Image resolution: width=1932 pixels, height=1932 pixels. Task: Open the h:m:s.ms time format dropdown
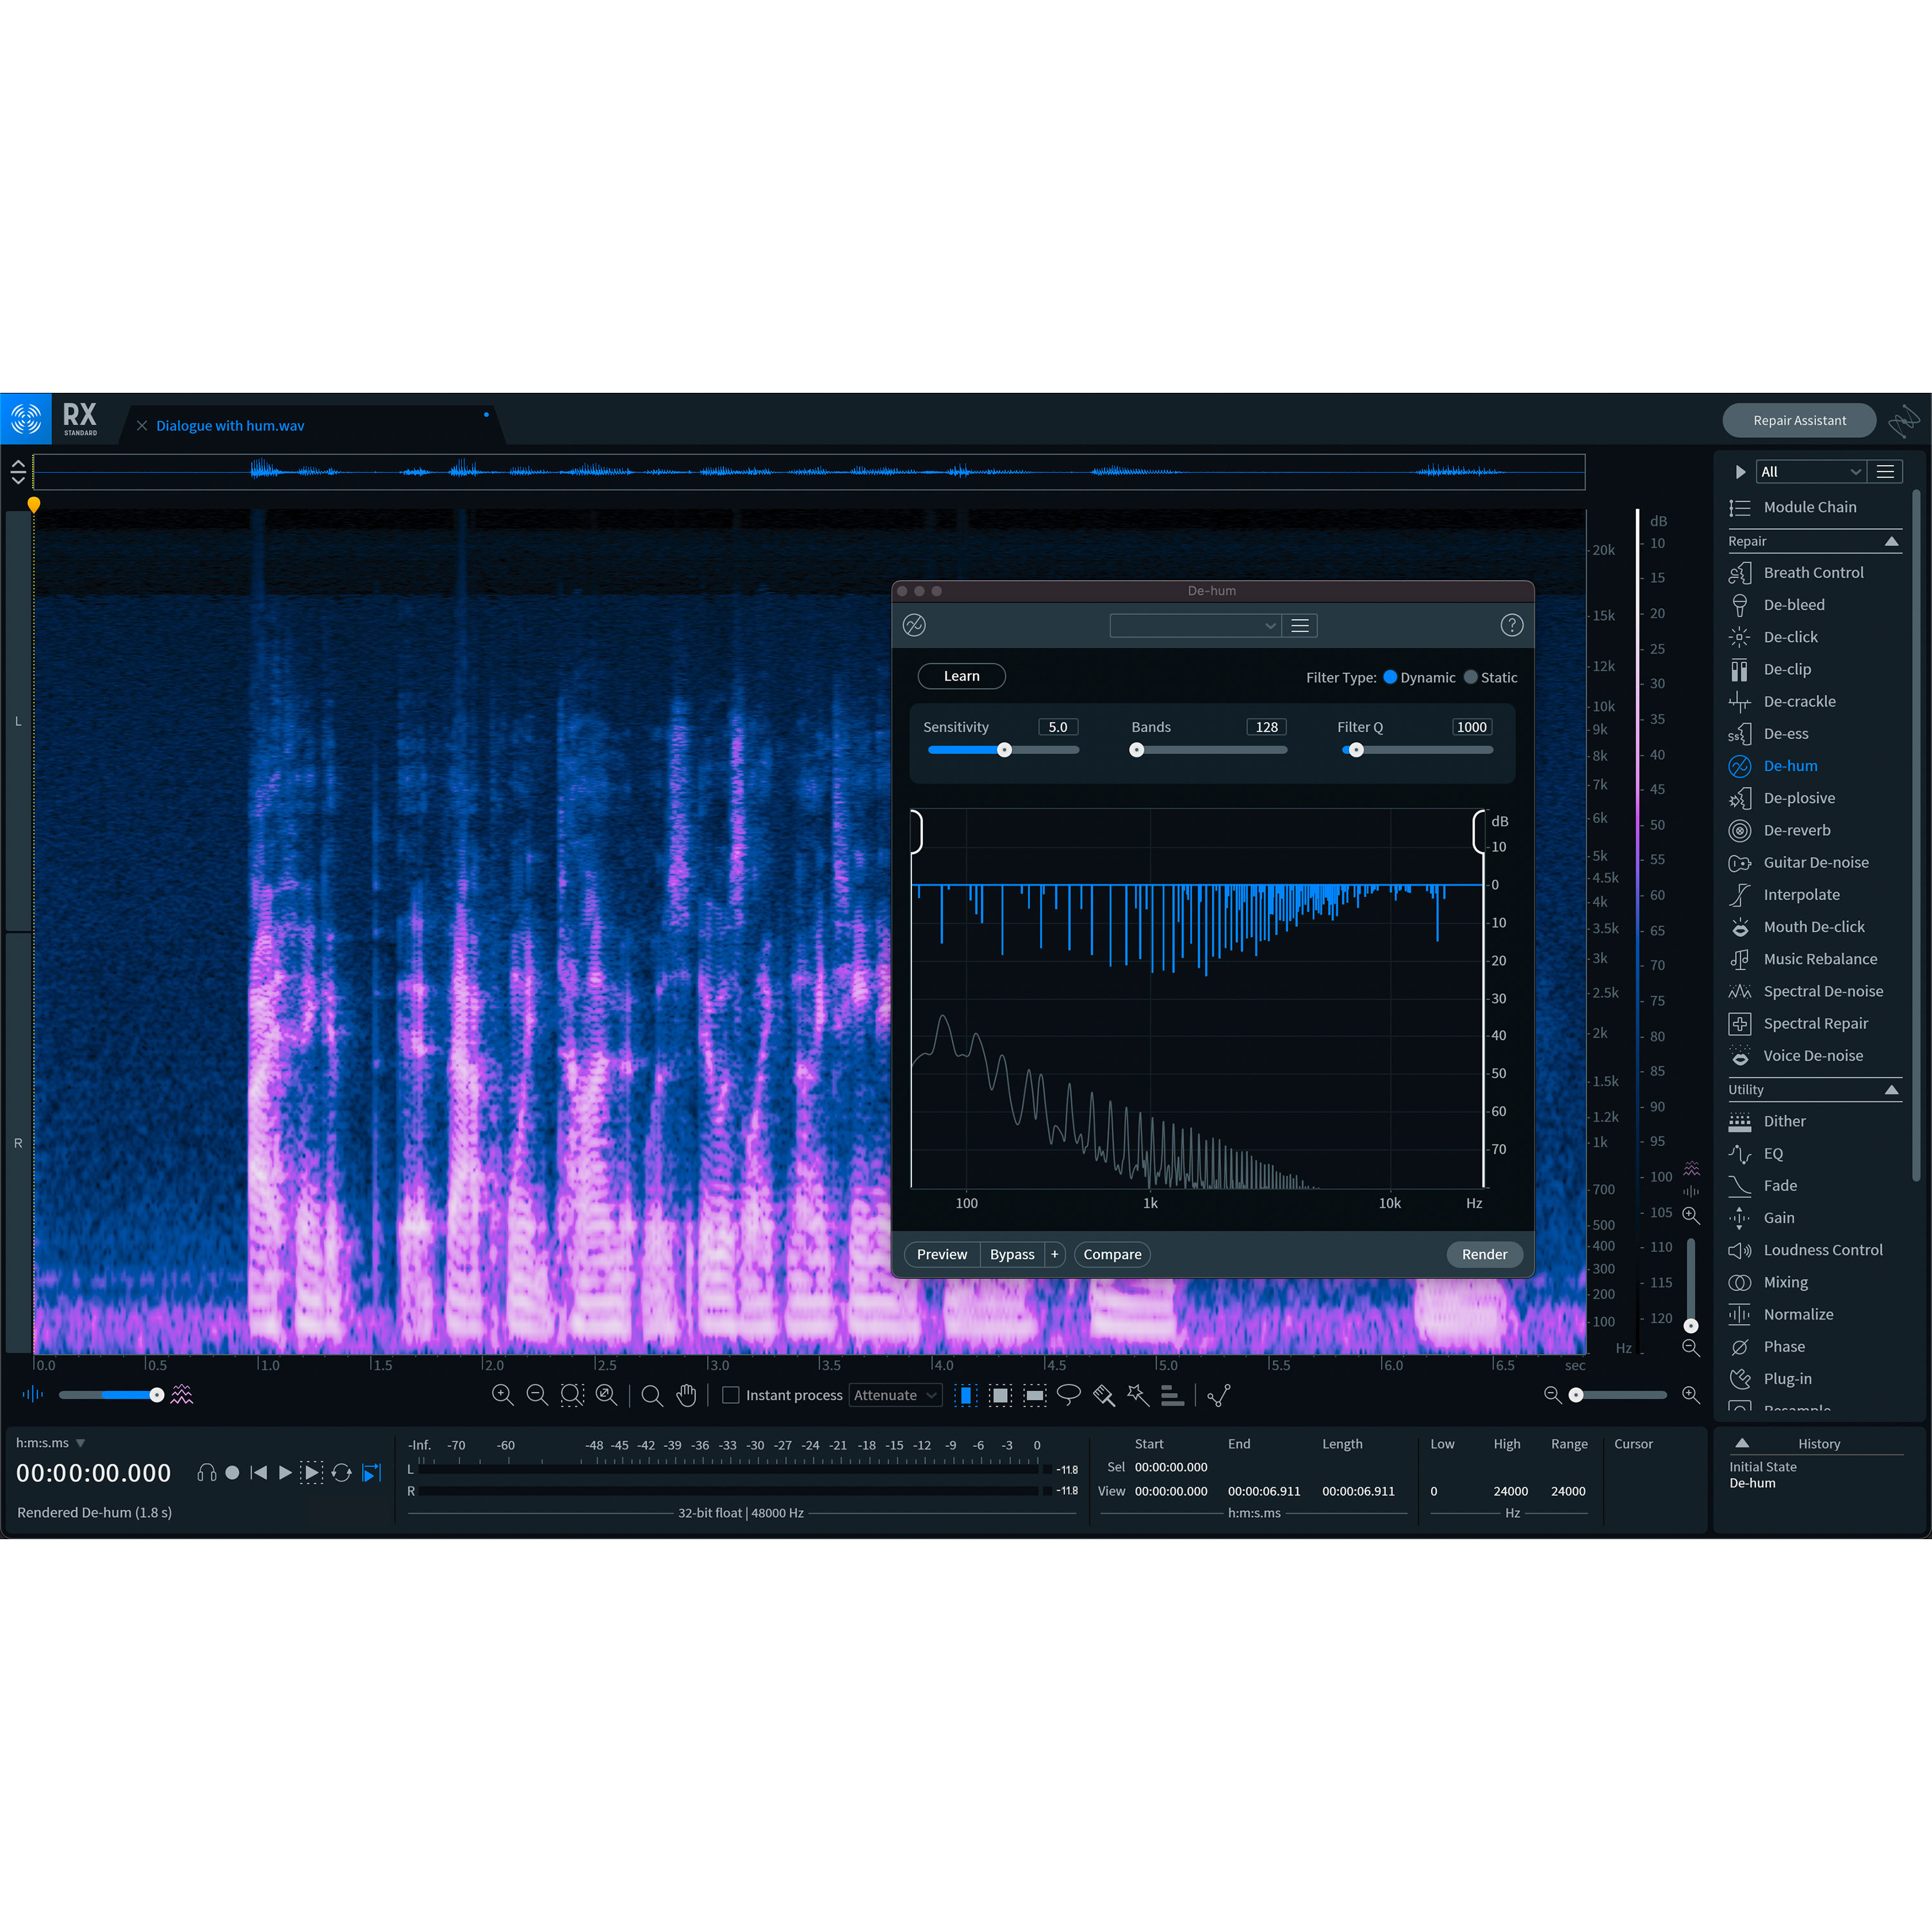coord(79,1443)
